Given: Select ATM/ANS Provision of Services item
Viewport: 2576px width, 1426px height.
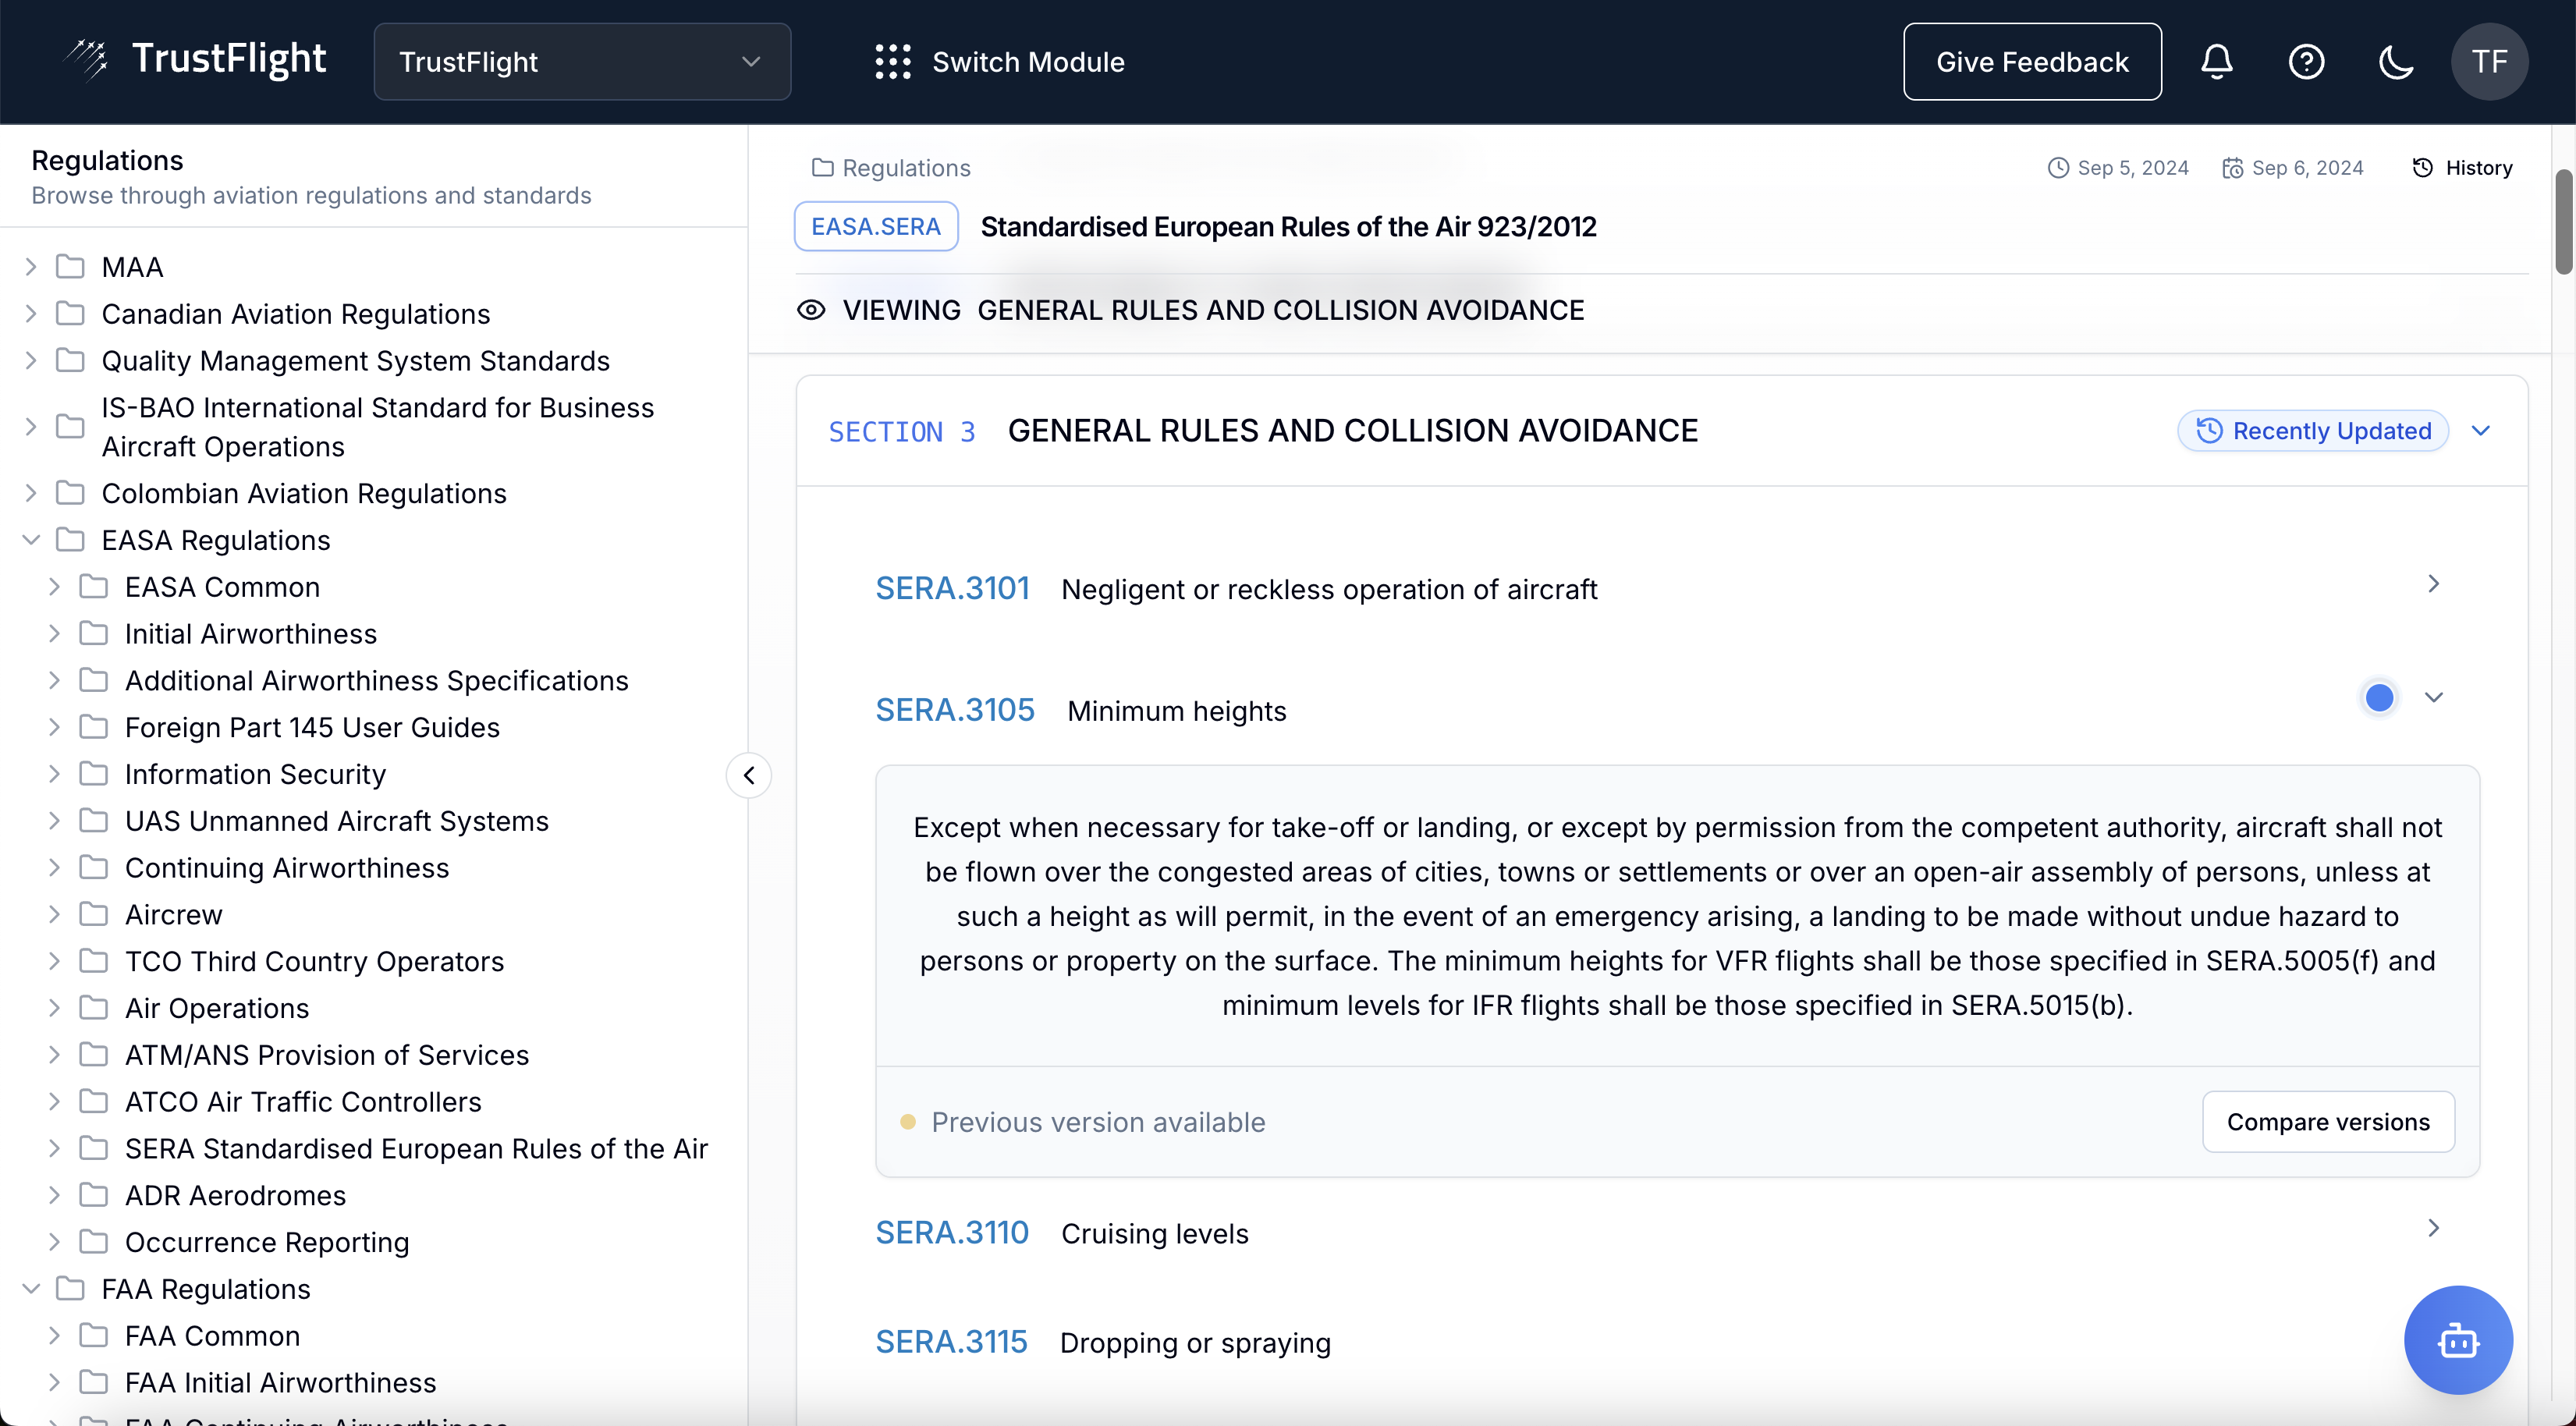Looking at the screenshot, I should coord(327,1055).
